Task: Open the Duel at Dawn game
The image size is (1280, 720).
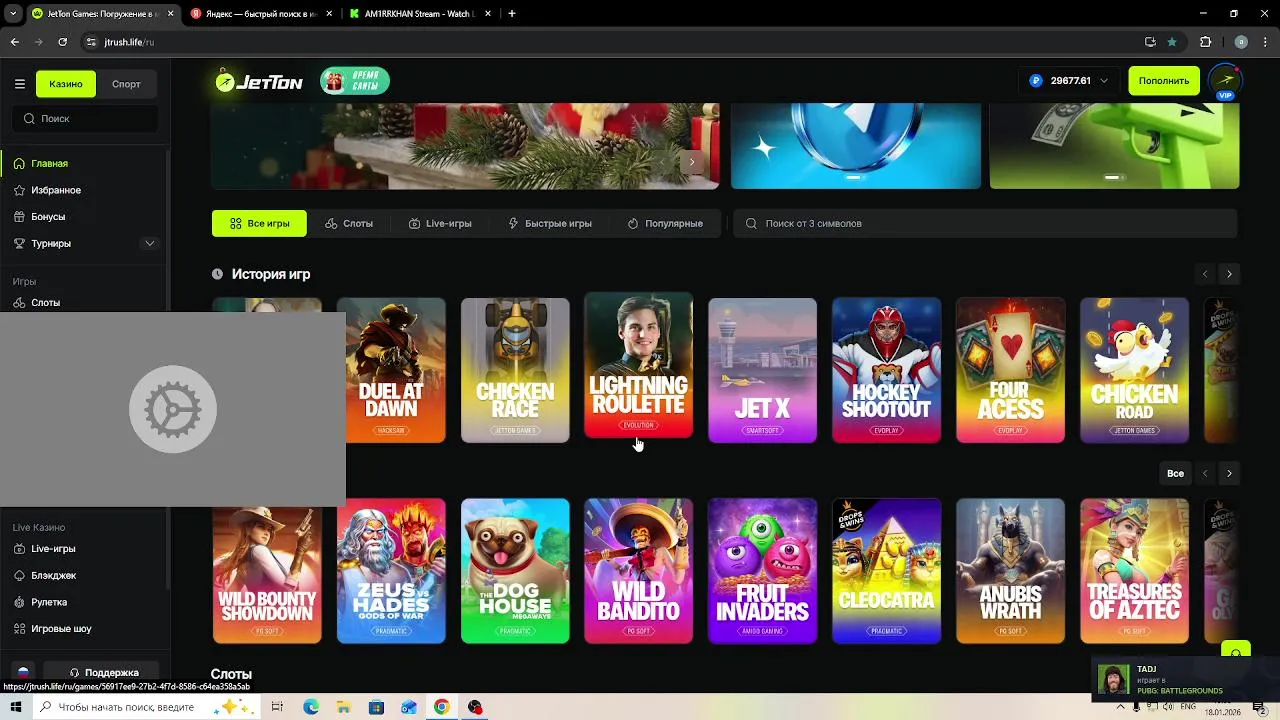Action: coord(391,370)
